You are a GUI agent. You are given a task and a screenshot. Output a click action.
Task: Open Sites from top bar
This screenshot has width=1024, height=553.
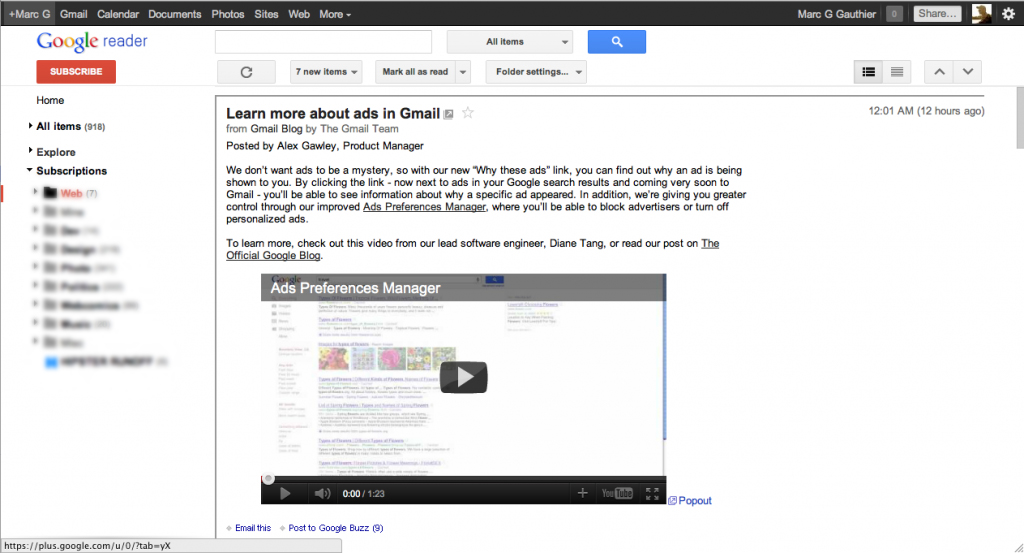click(266, 14)
